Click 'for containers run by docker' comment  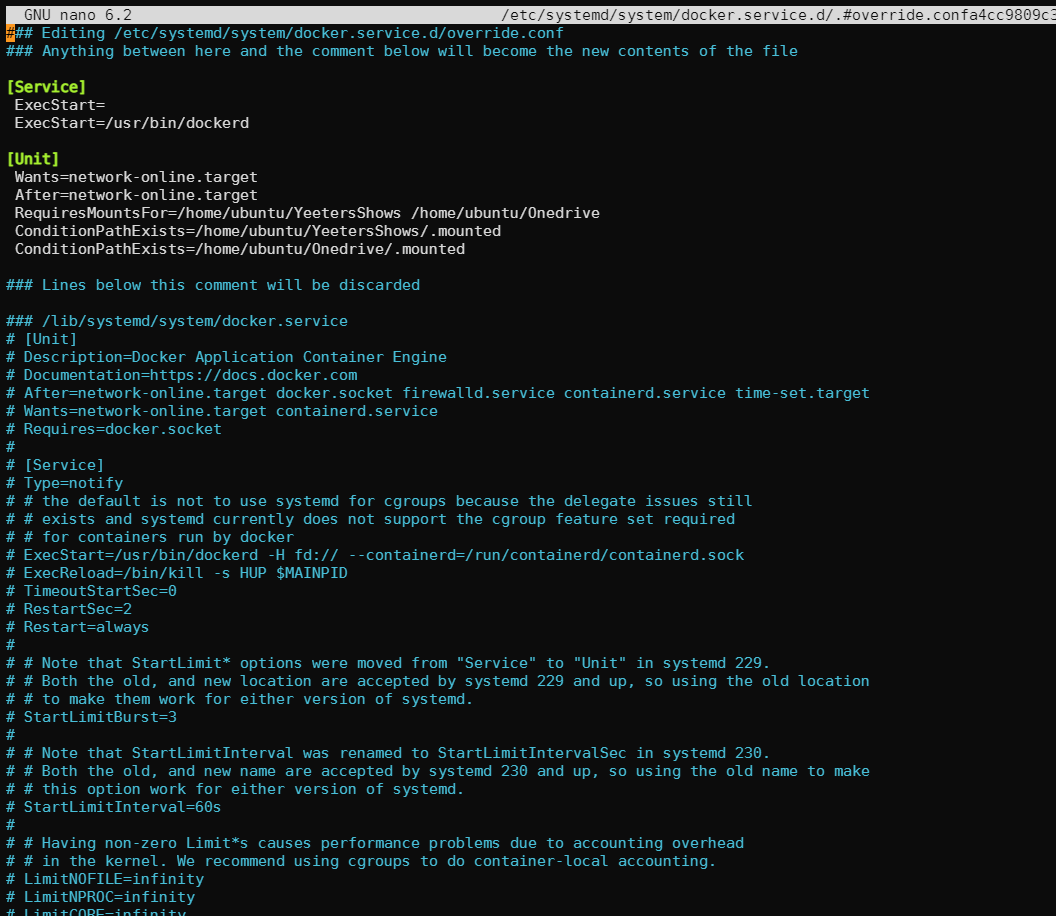(150, 537)
